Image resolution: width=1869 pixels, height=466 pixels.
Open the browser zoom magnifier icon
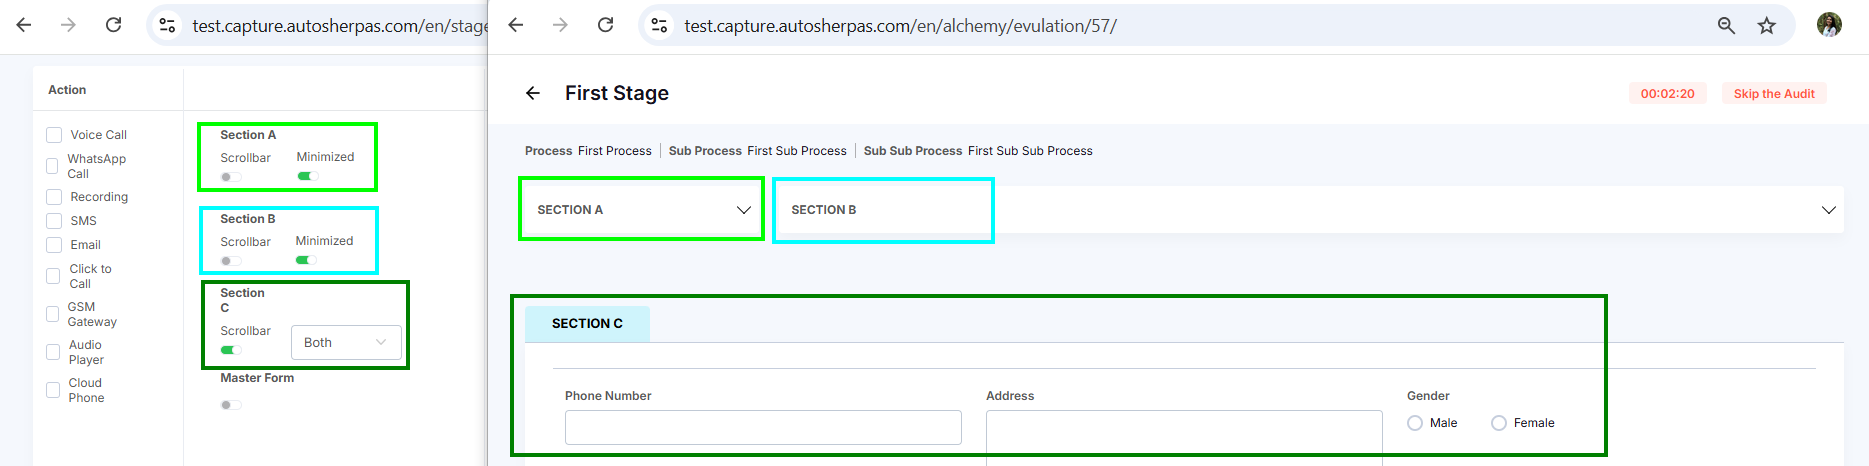pos(1726,26)
